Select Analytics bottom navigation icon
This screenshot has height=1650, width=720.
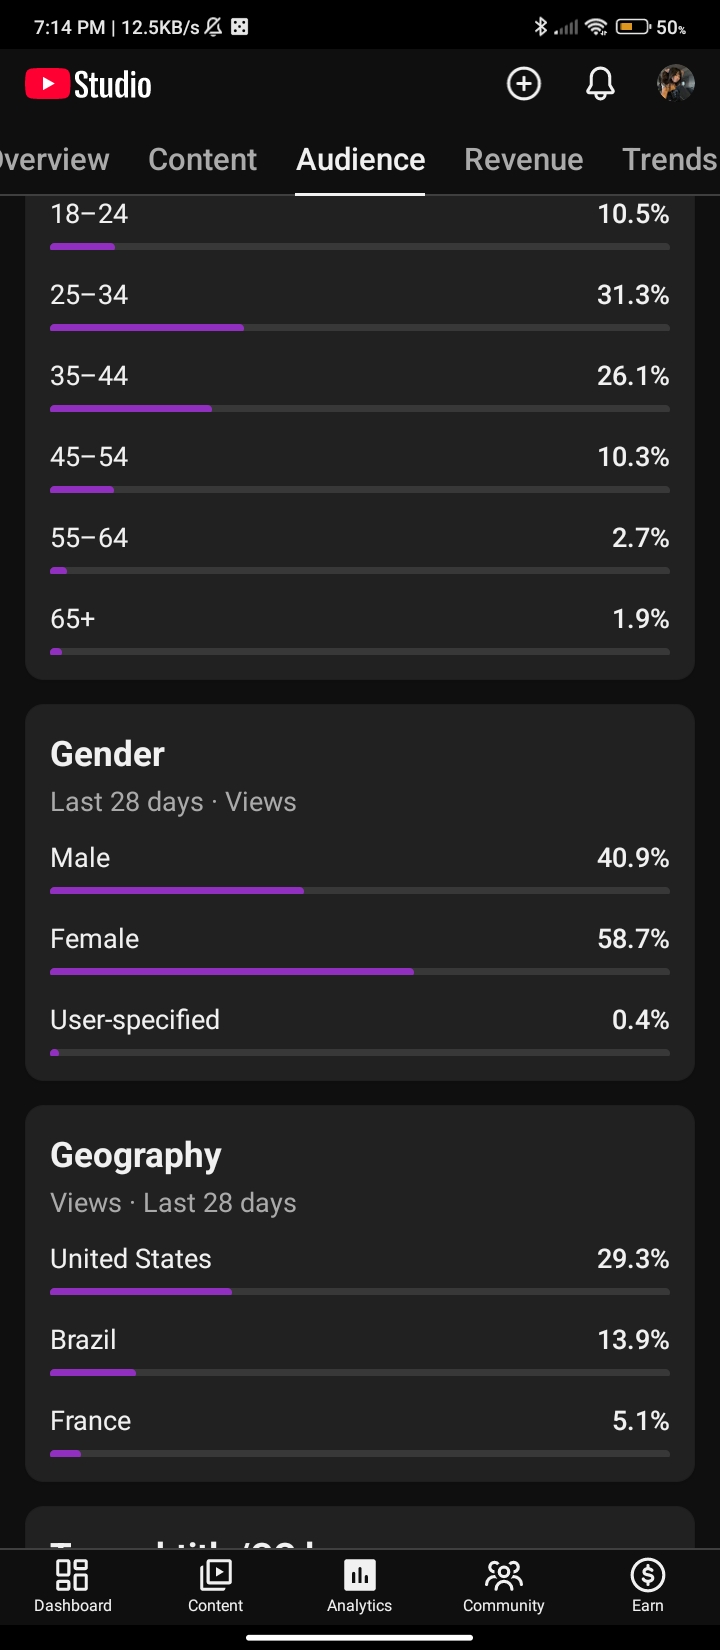(360, 1587)
